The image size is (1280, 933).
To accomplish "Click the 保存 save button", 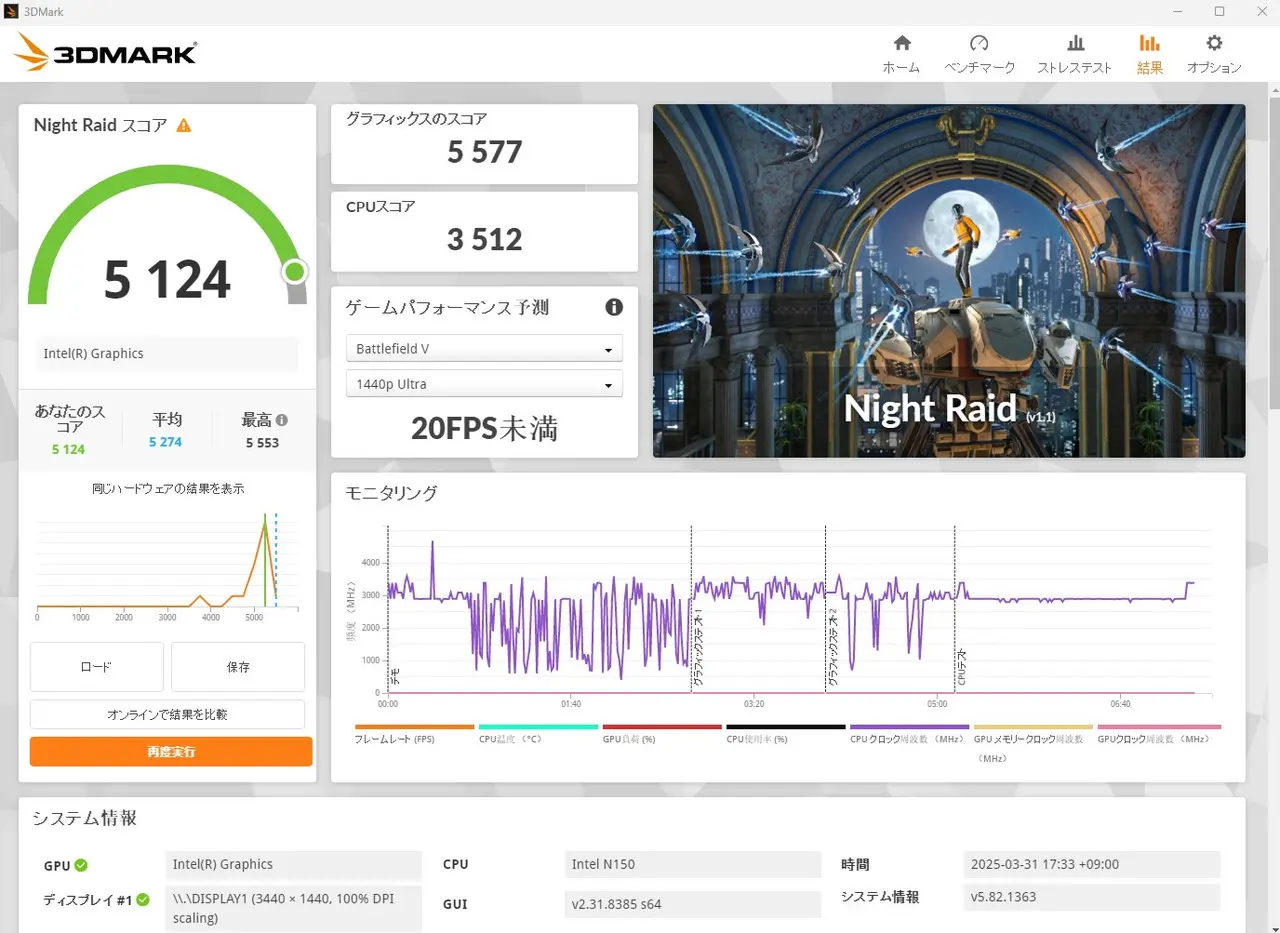I will (238, 667).
